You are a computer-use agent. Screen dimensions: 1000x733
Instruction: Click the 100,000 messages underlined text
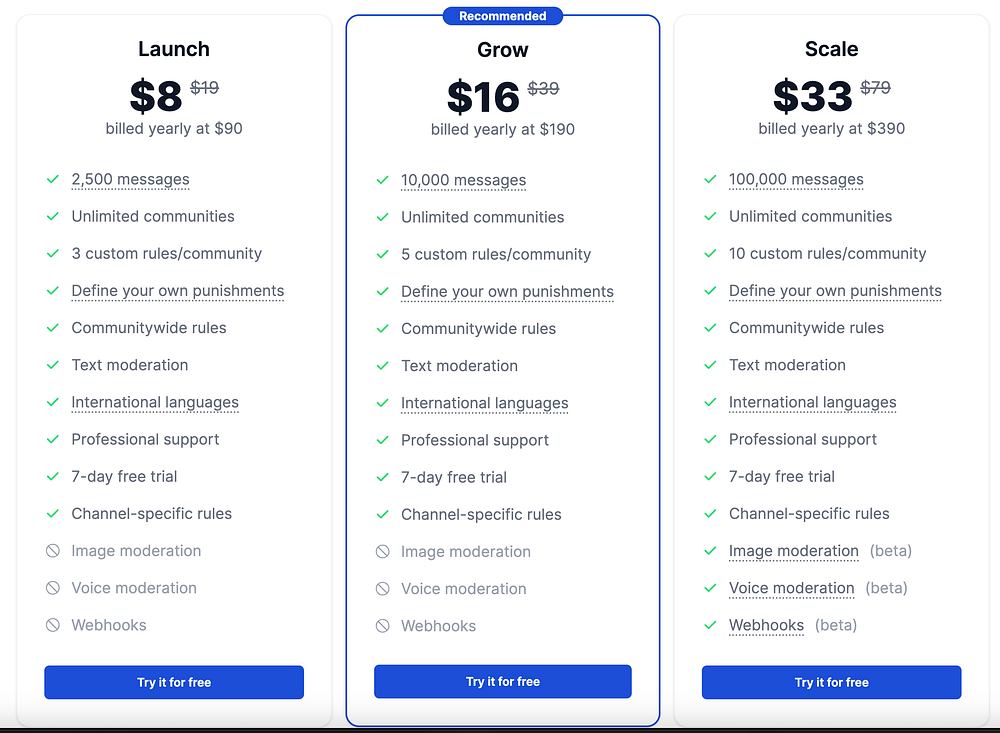point(796,179)
